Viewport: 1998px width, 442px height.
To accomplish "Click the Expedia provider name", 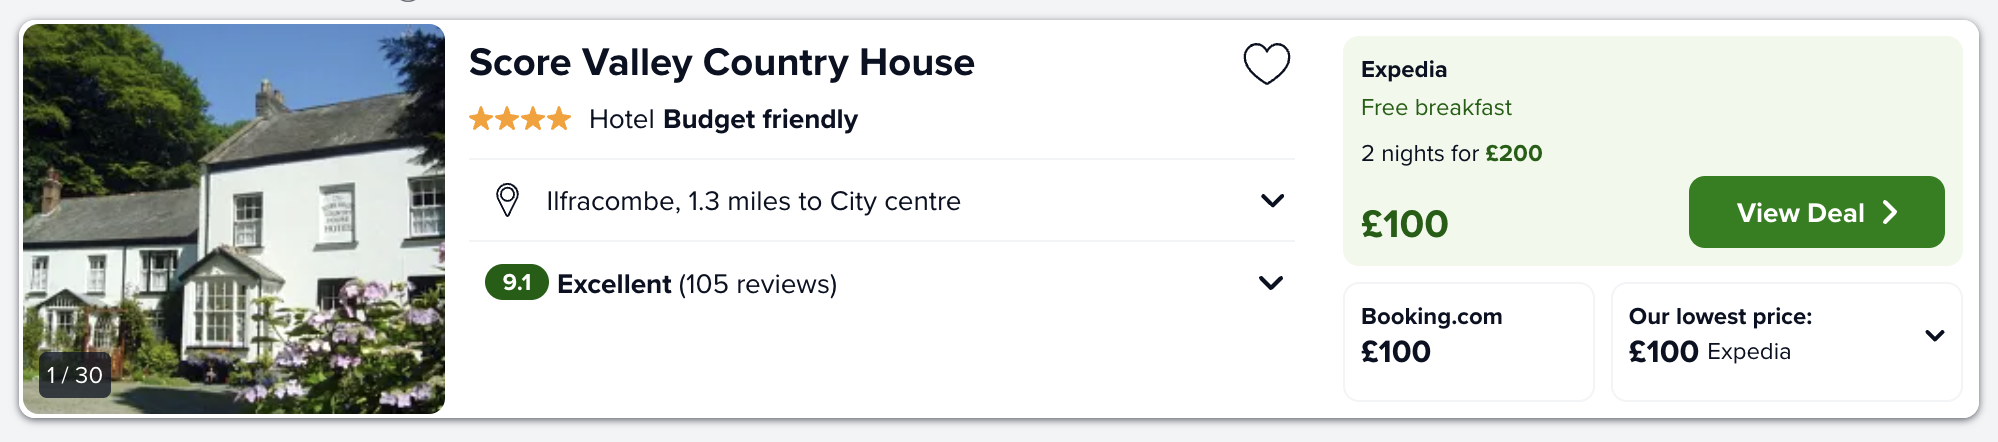I will coord(1404,69).
